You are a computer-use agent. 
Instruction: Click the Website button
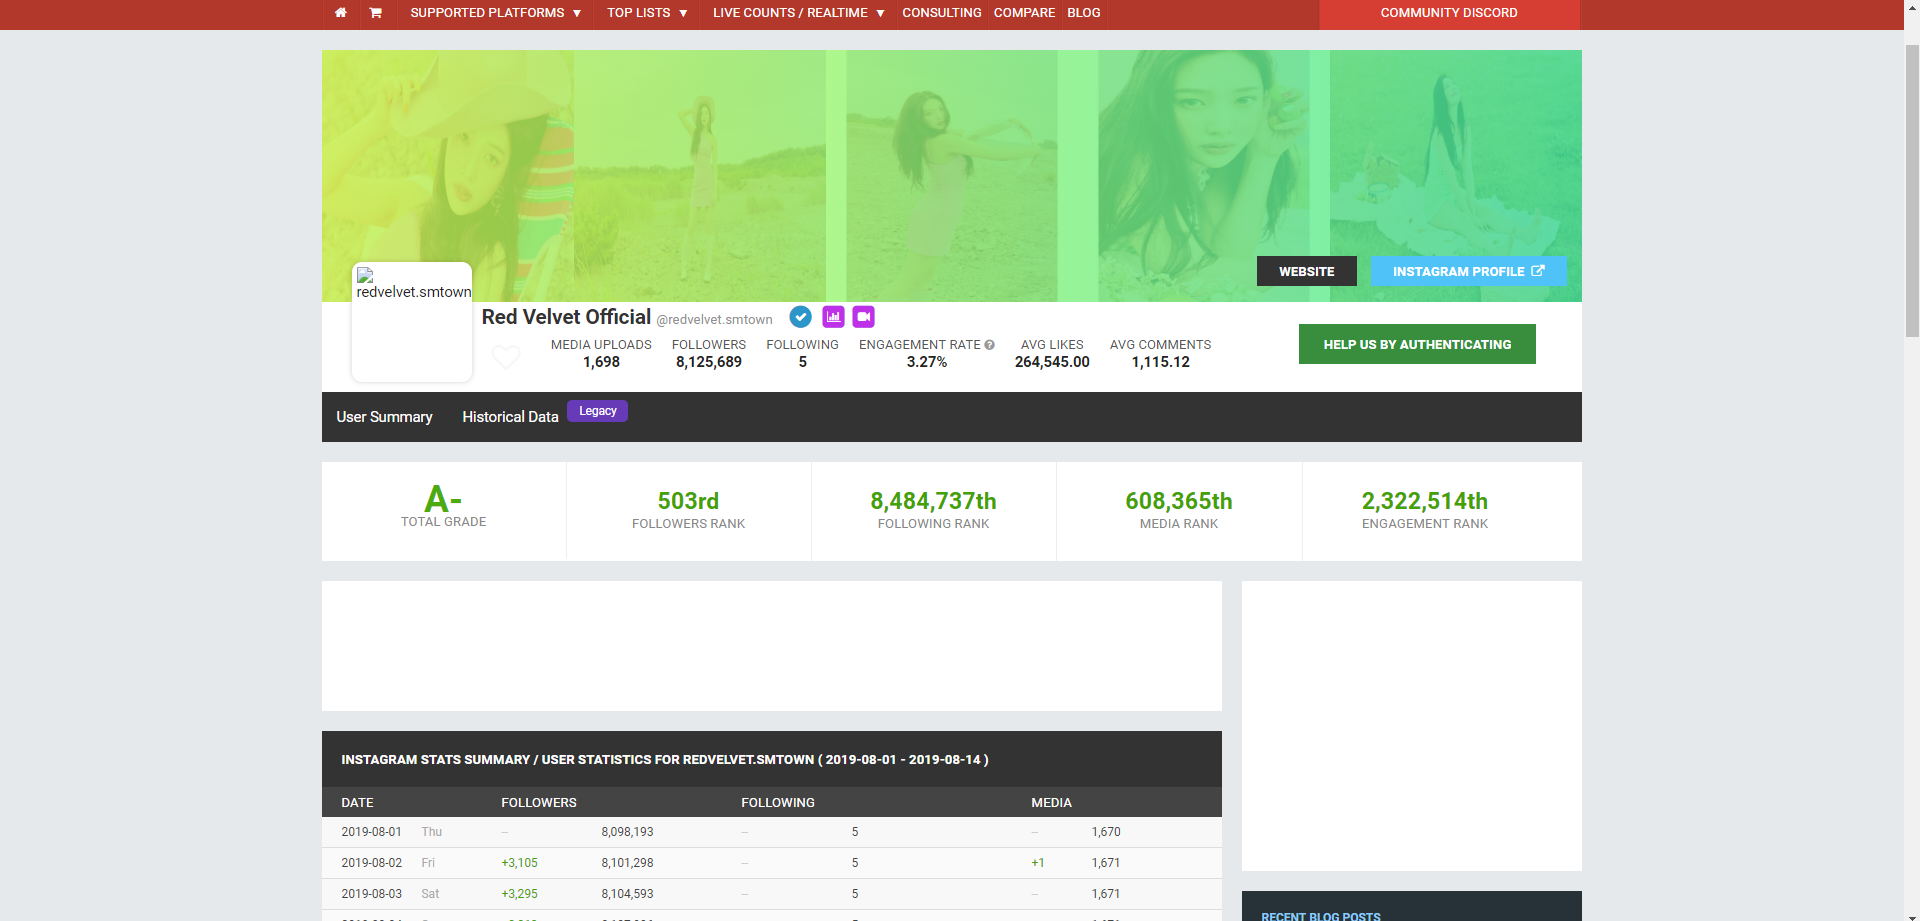[1307, 271]
